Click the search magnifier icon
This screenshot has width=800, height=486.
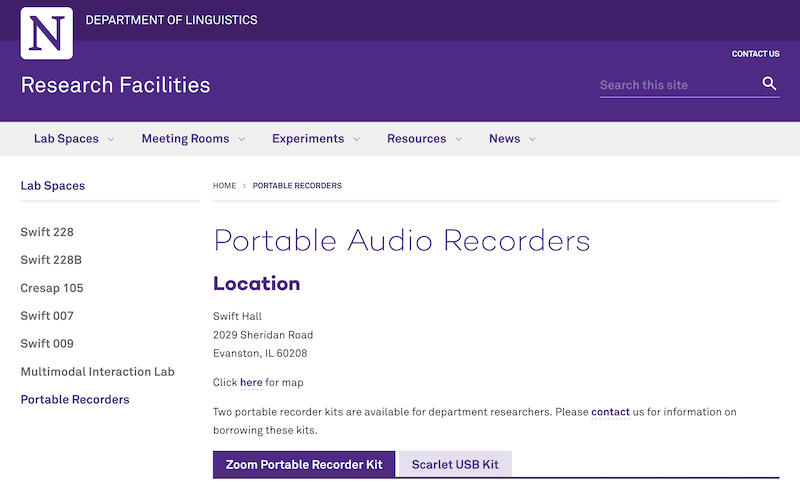pyautogui.click(x=769, y=83)
